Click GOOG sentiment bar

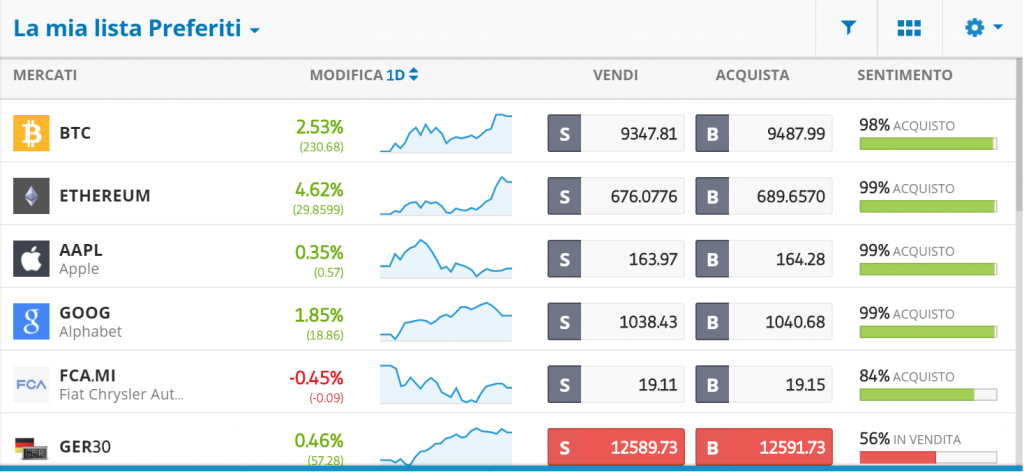pyautogui.click(x=928, y=332)
